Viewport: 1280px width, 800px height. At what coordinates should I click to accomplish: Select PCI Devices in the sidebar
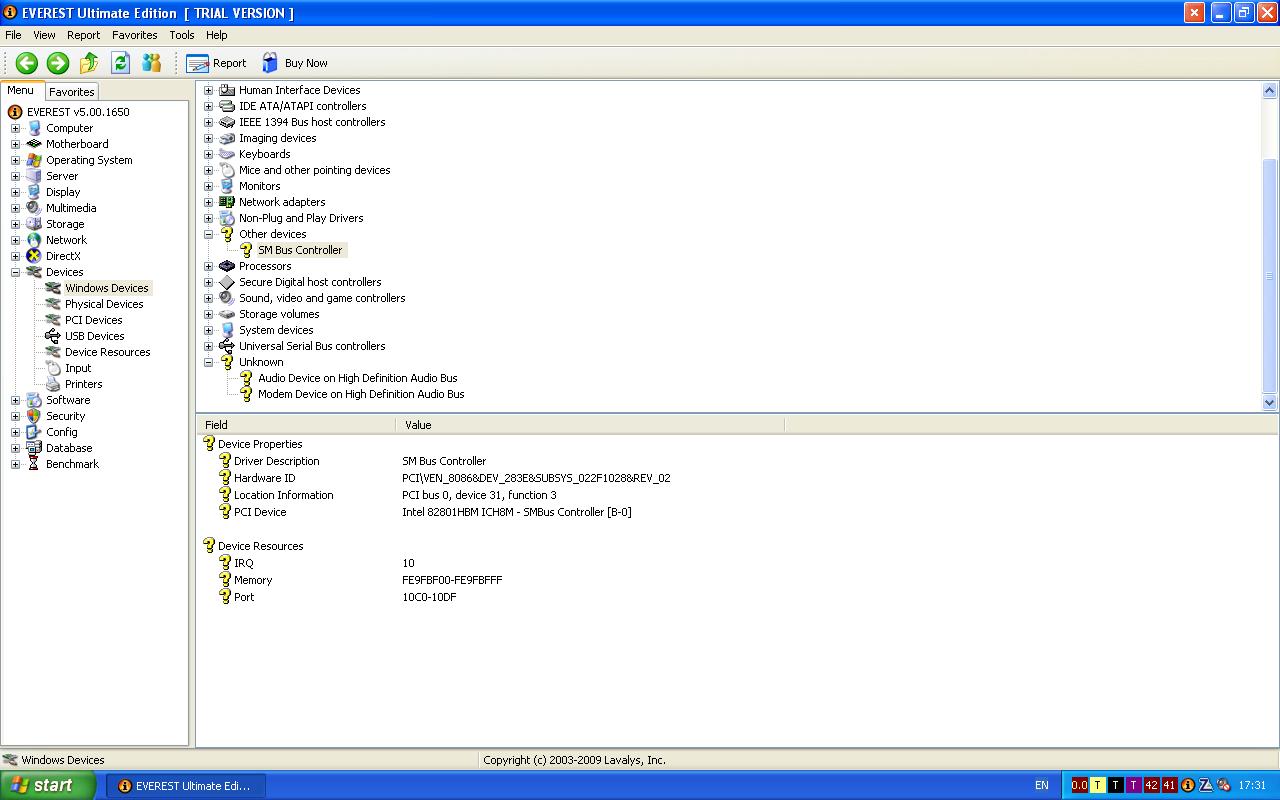[x=94, y=320]
